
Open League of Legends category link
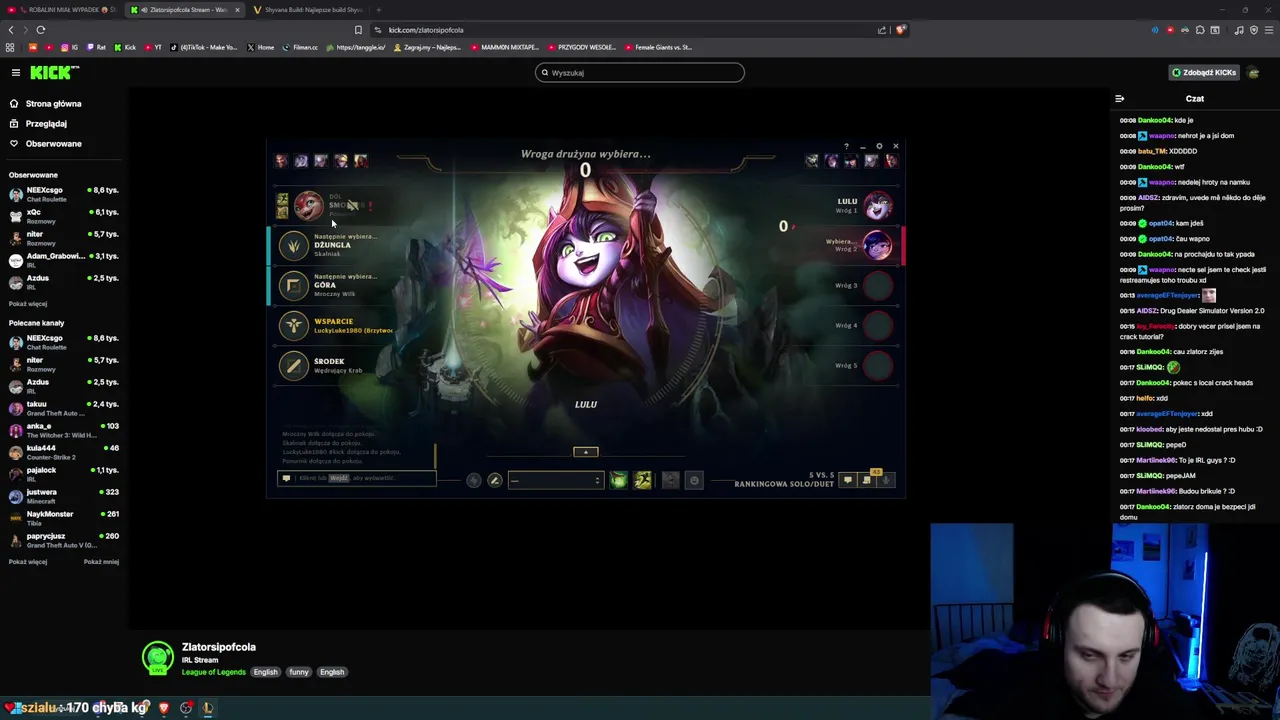click(213, 672)
